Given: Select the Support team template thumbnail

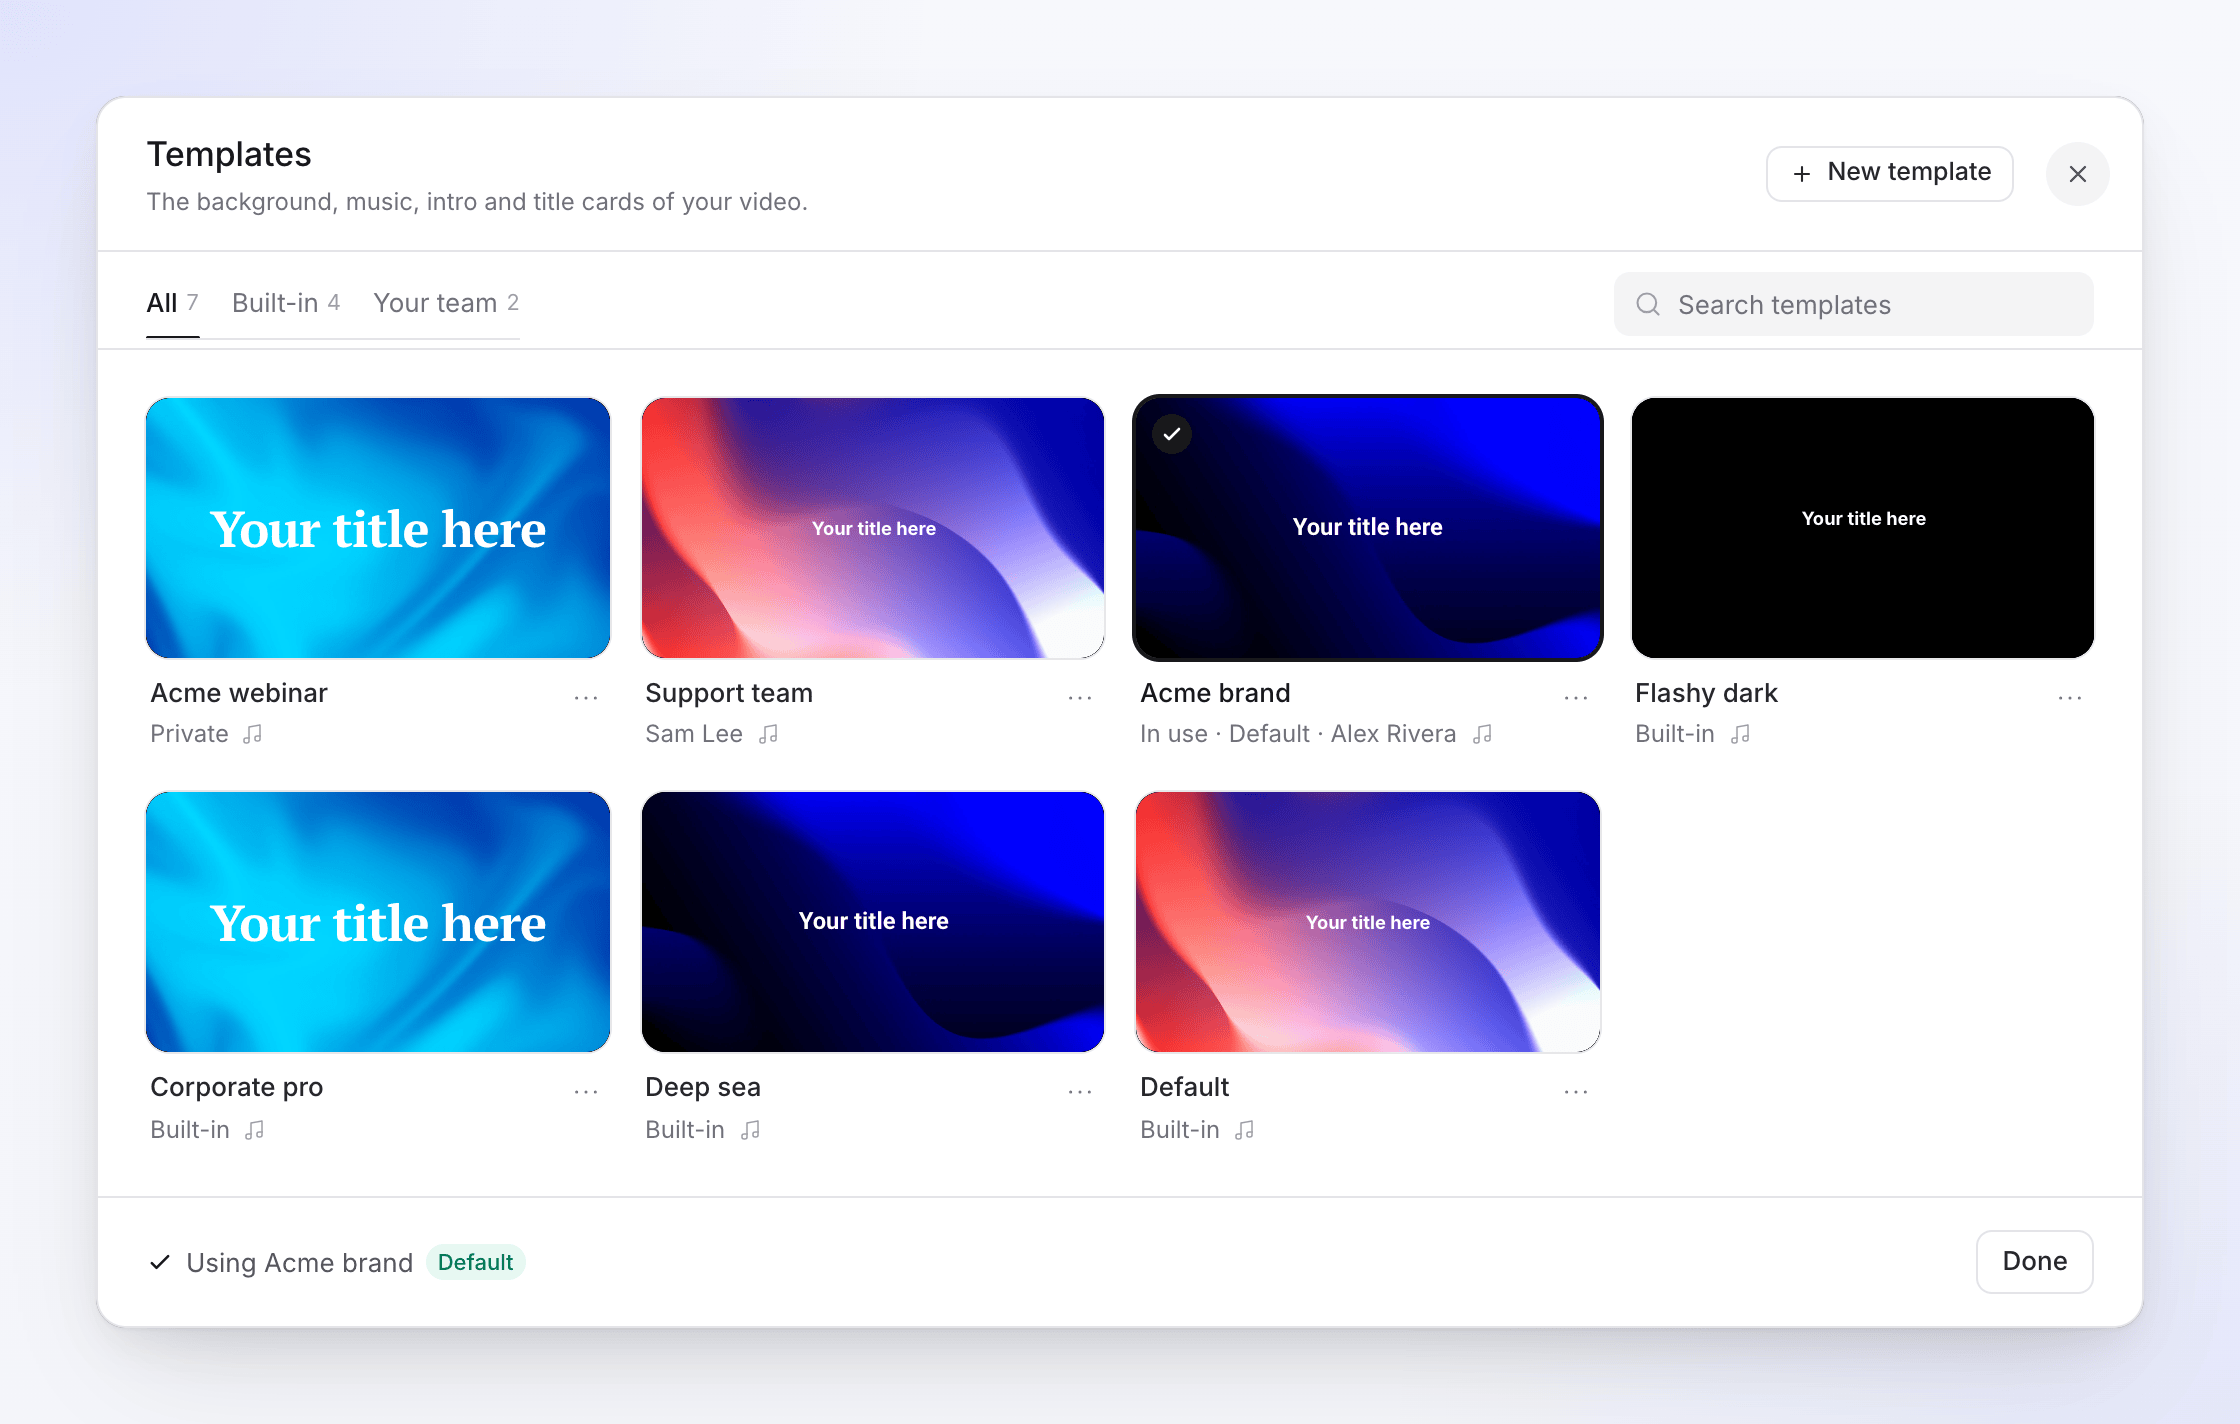Looking at the screenshot, I should coord(873,528).
